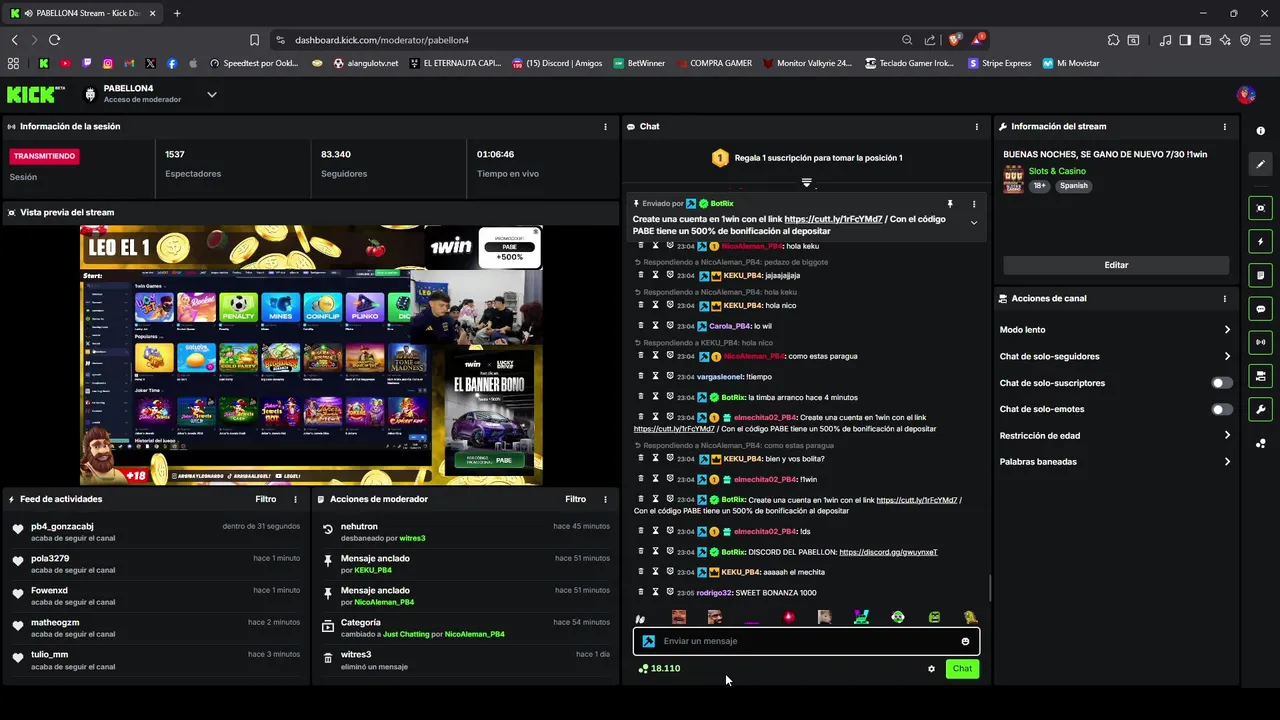Toggle Chat de solo-emotes switch
1280x720 pixels.
[1222, 409]
